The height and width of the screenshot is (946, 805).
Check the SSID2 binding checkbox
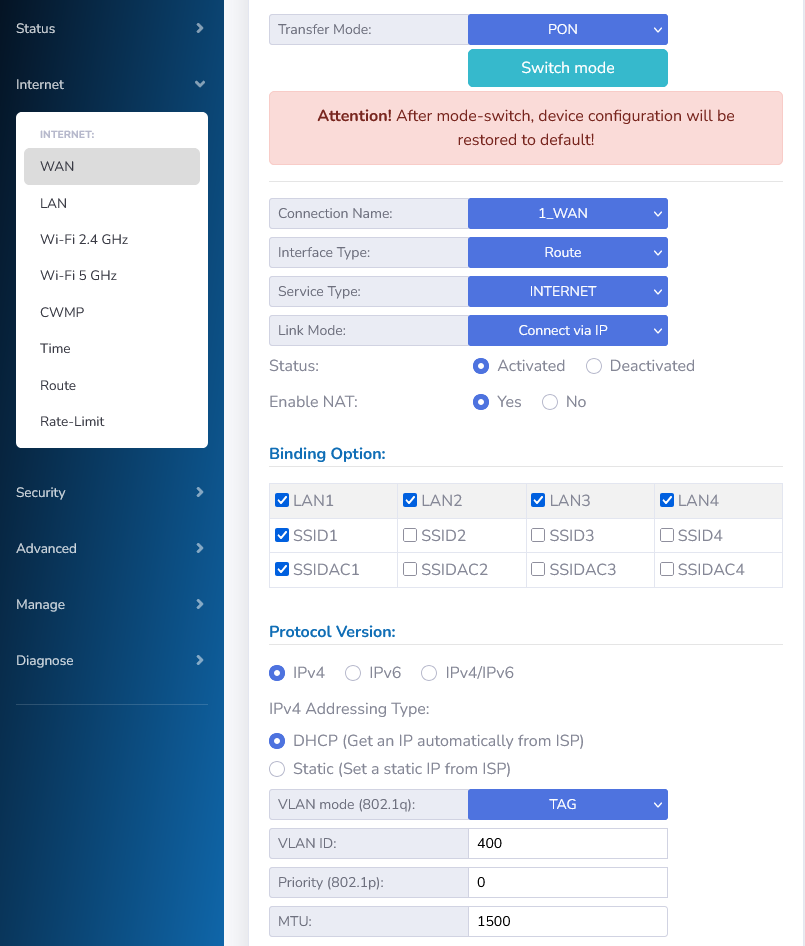[410, 536]
